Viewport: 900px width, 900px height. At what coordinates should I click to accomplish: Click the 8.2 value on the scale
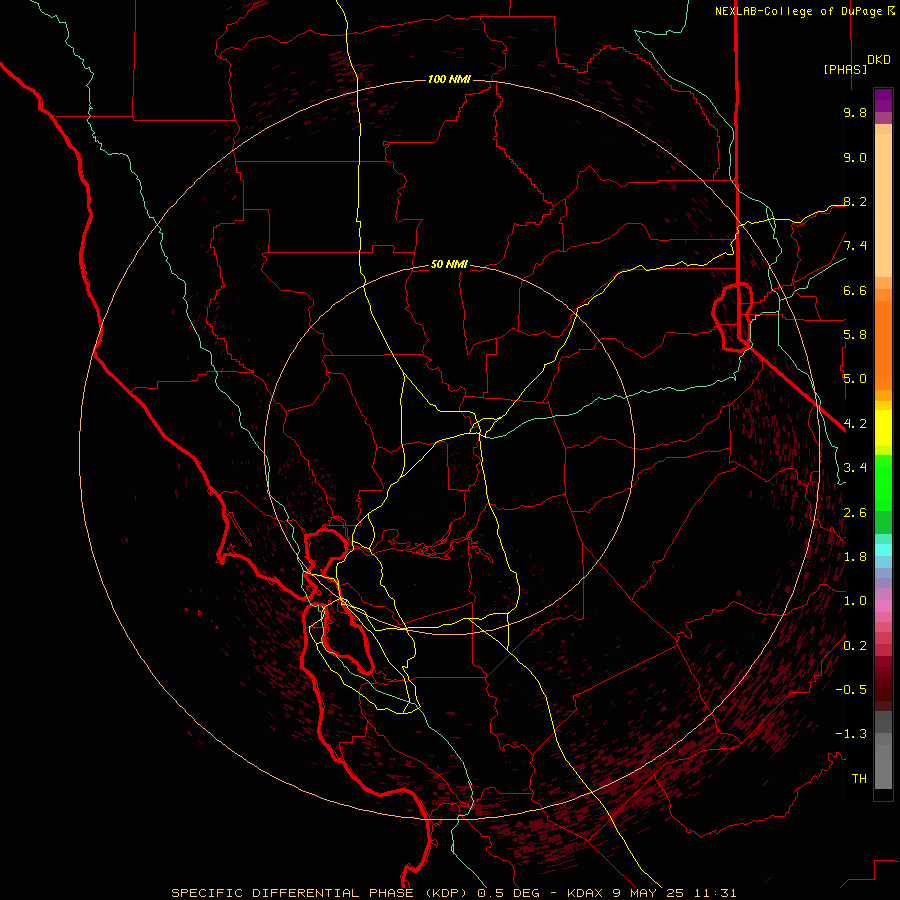pyautogui.click(x=855, y=201)
